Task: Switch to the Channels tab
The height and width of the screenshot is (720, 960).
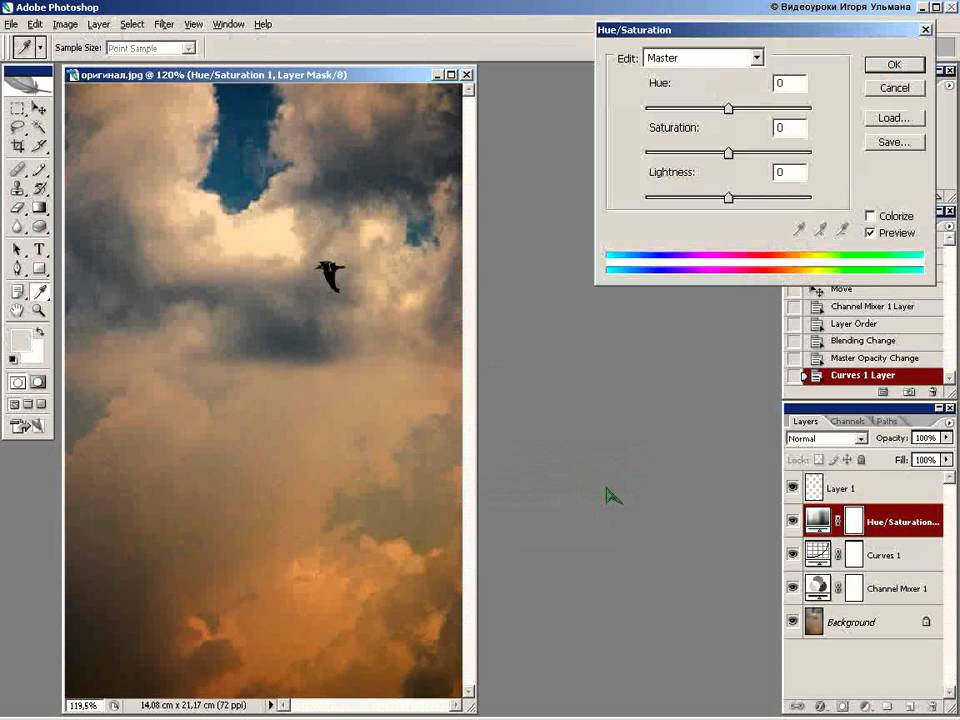Action: [847, 421]
